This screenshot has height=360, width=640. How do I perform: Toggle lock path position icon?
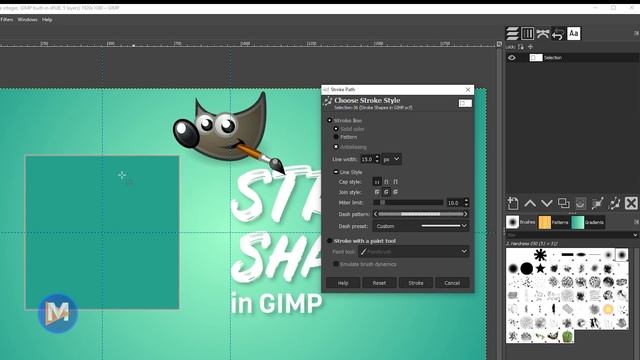[530, 47]
